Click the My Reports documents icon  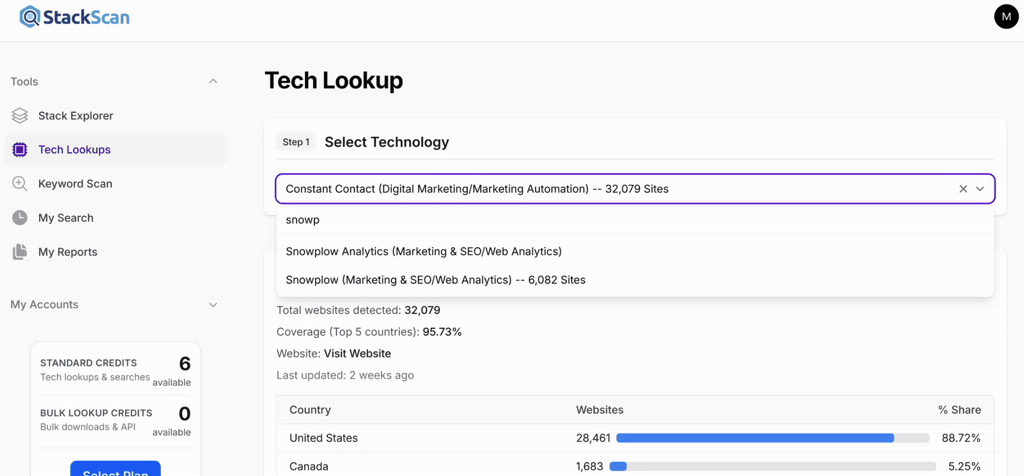pos(20,251)
